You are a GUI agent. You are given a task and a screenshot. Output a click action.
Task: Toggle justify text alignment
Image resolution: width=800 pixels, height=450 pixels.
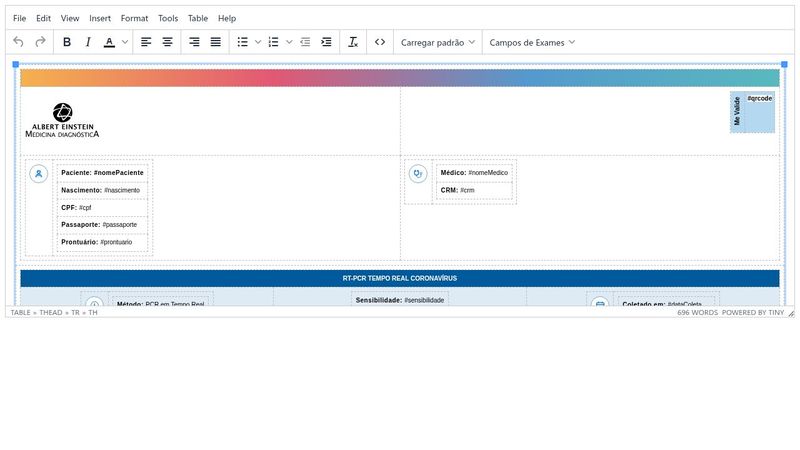(x=216, y=42)
